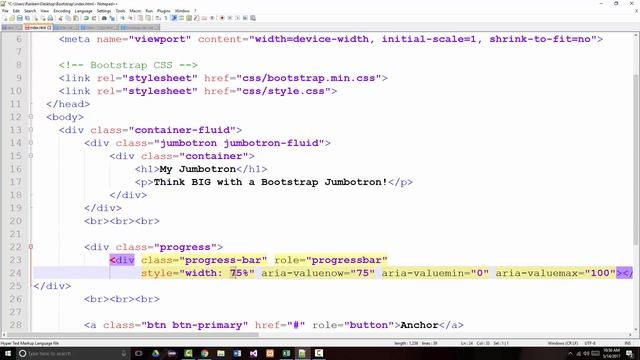The image size is (640, 360).
Task: Open Notepad++ taskbar icon
Action: coord(302,353)
